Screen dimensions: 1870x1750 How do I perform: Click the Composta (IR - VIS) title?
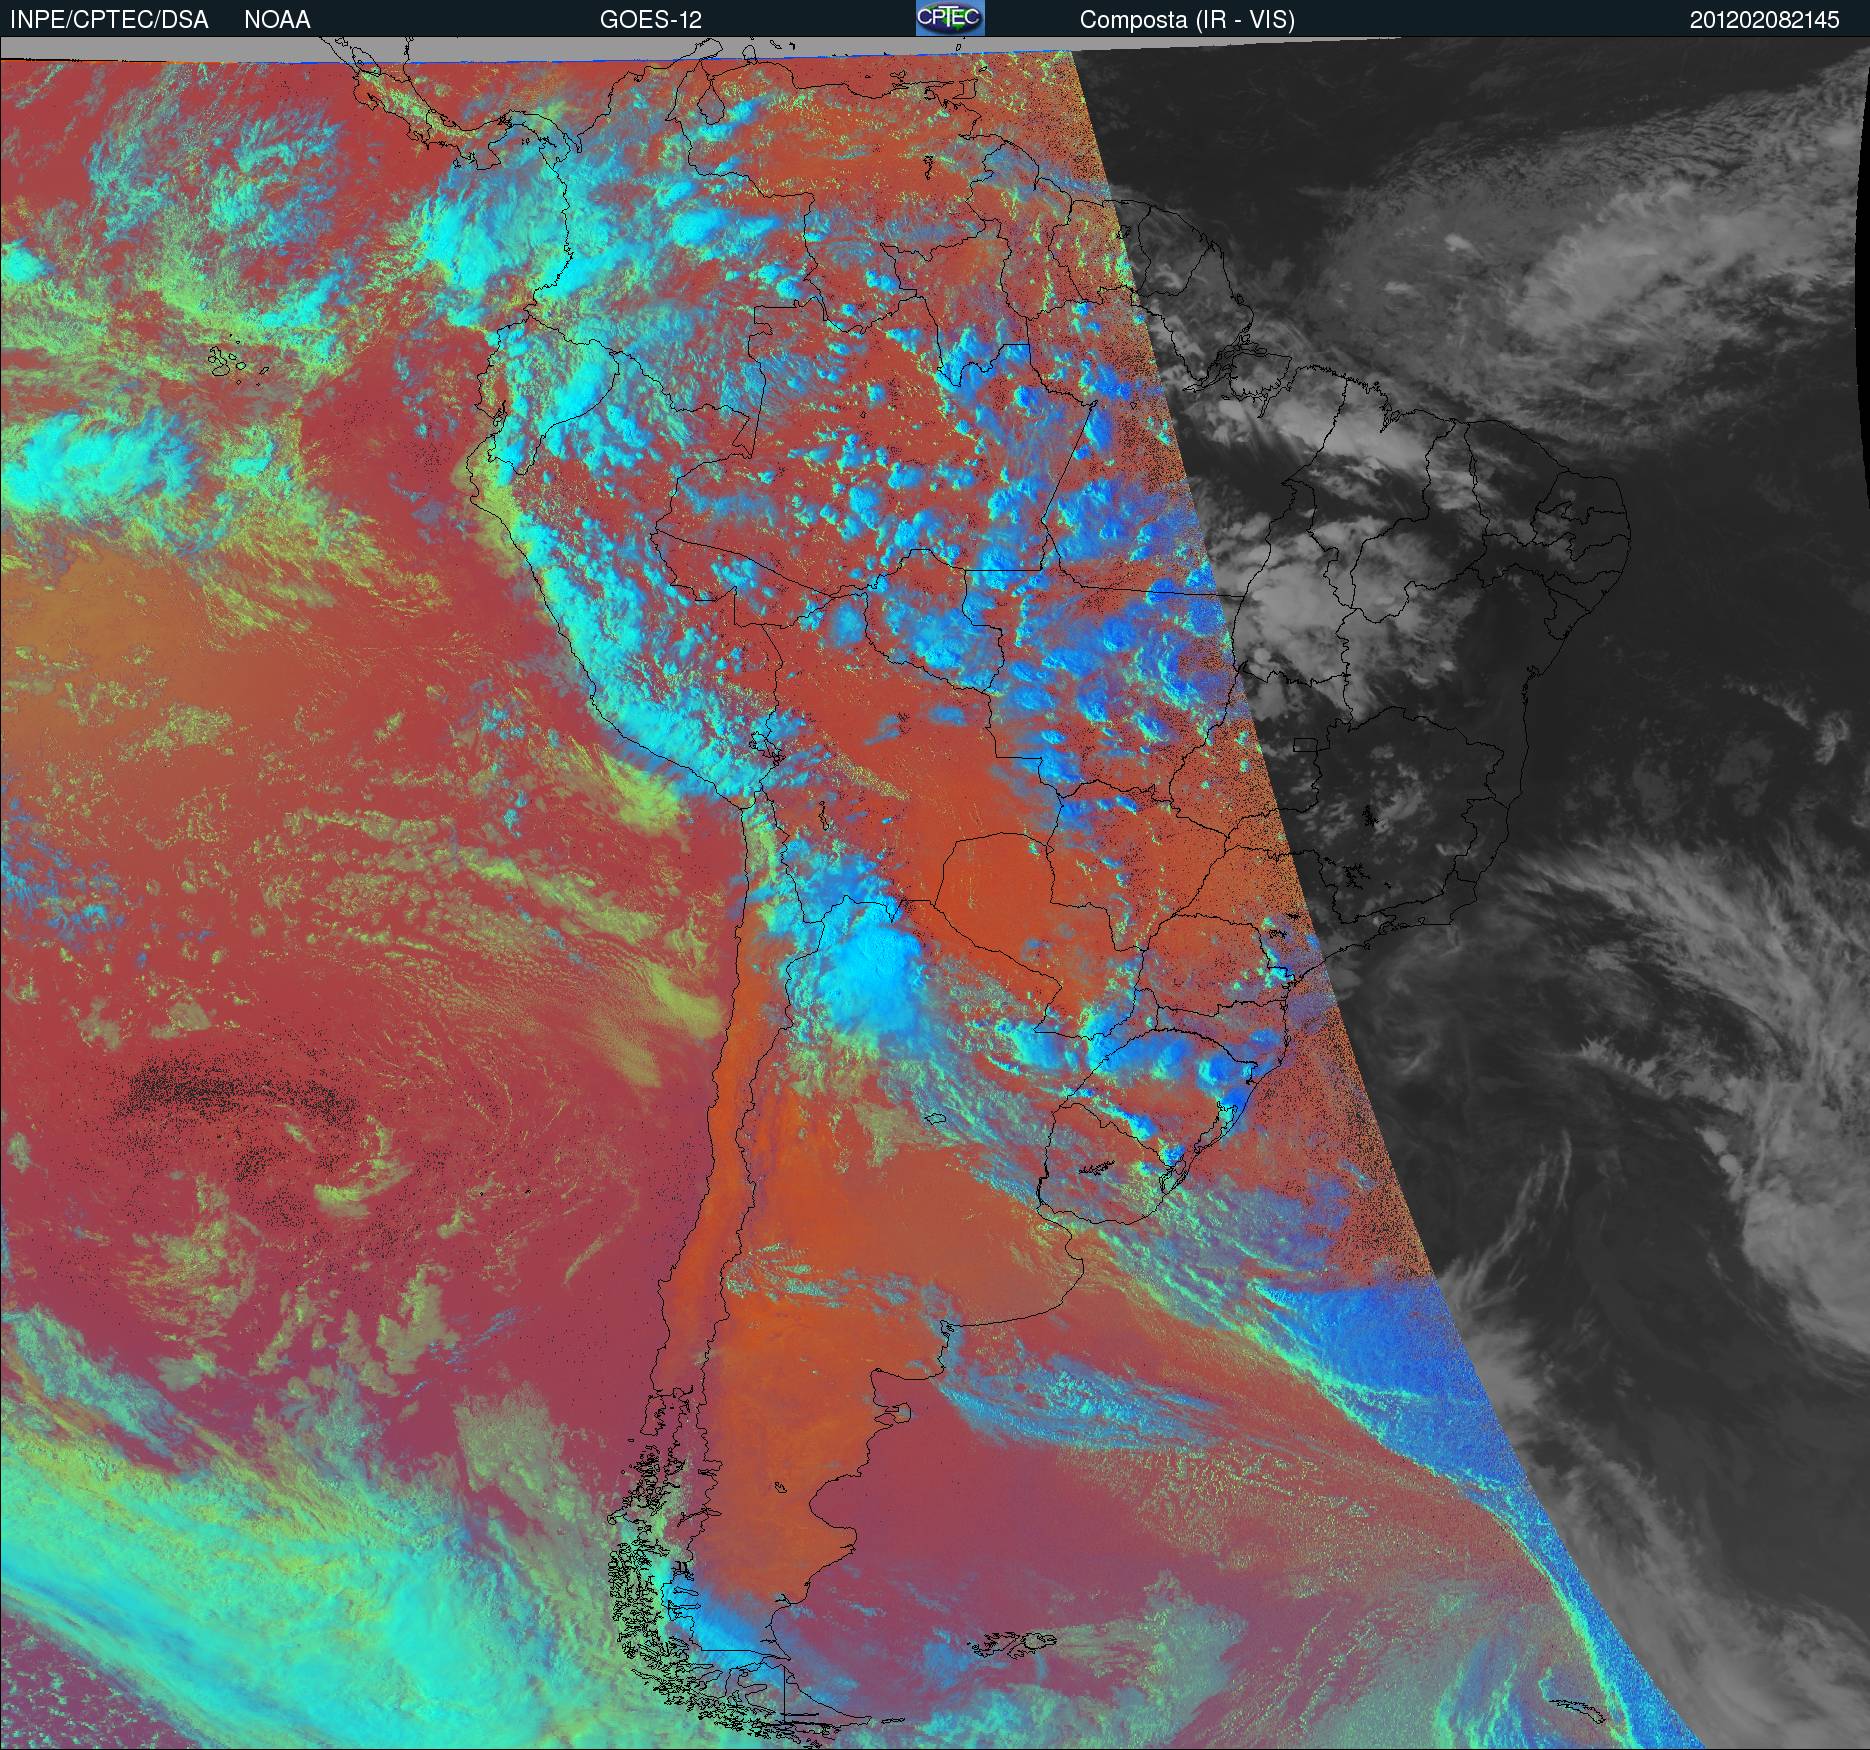tap(1187, 21)
